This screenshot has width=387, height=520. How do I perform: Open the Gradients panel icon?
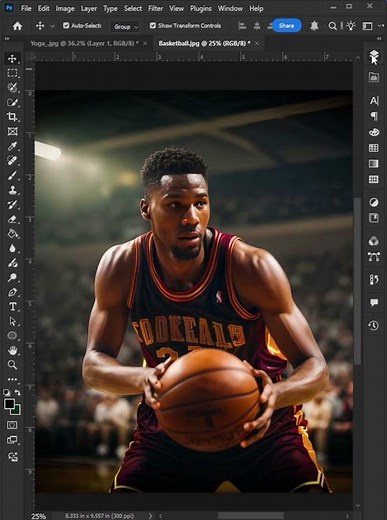point(374,164)
